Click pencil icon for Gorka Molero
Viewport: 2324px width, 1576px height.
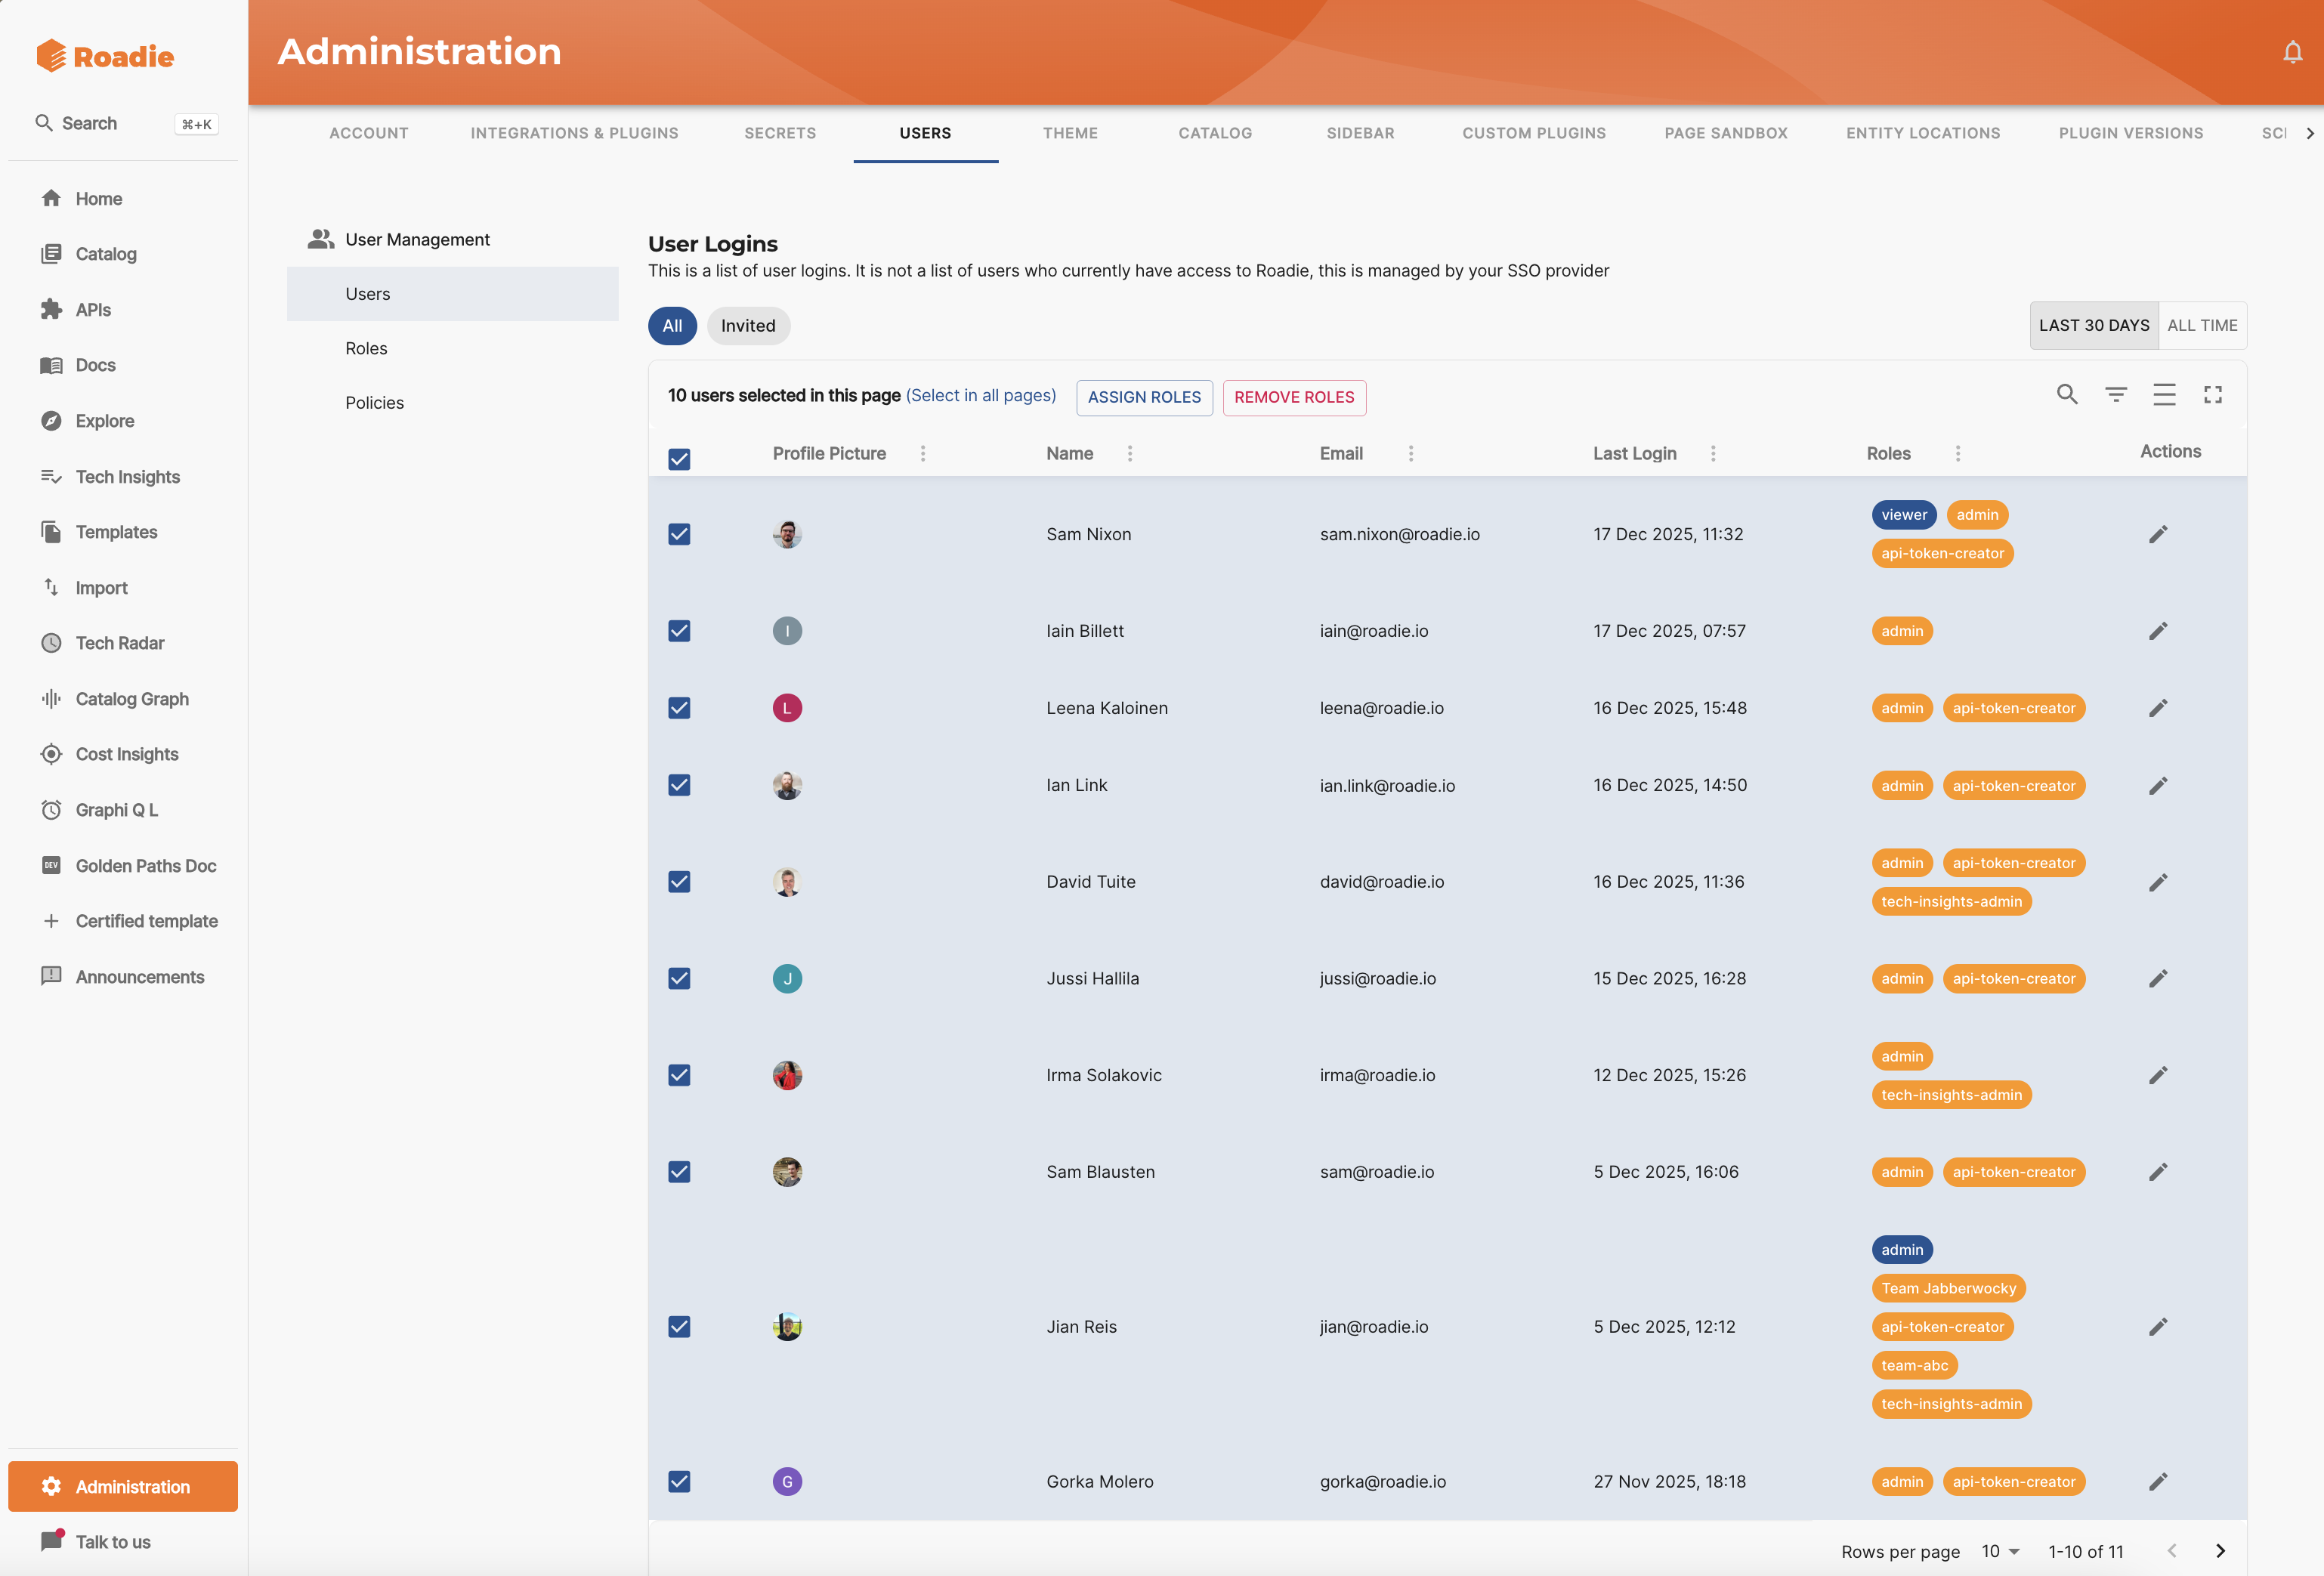tap(2157, 1481)
